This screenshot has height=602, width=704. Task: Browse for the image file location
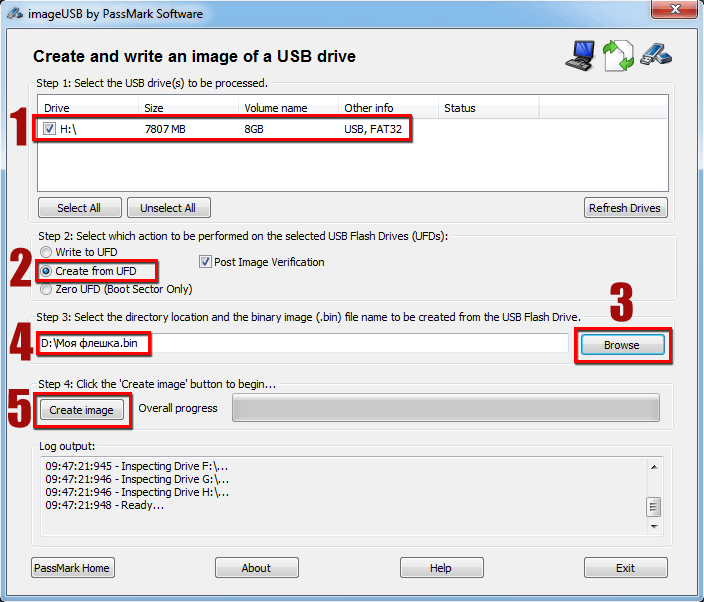pyautogui.click(x=621, y=344)
